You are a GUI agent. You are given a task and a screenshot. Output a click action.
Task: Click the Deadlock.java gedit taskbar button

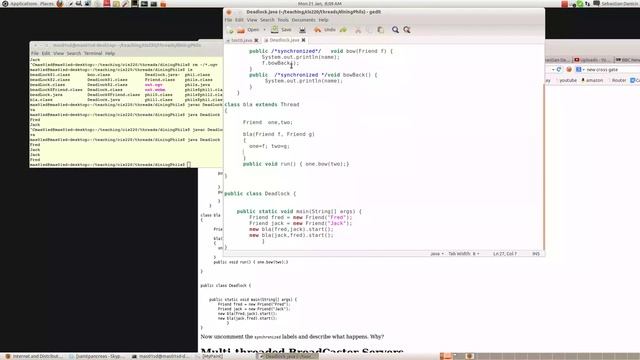(x=288, y=356)
